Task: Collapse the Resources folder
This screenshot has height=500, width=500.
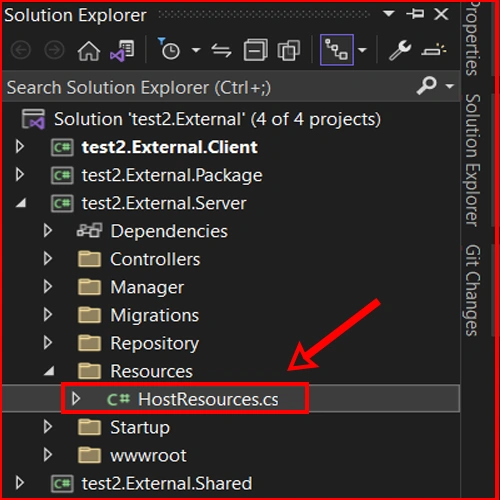Action: (49, 371)
